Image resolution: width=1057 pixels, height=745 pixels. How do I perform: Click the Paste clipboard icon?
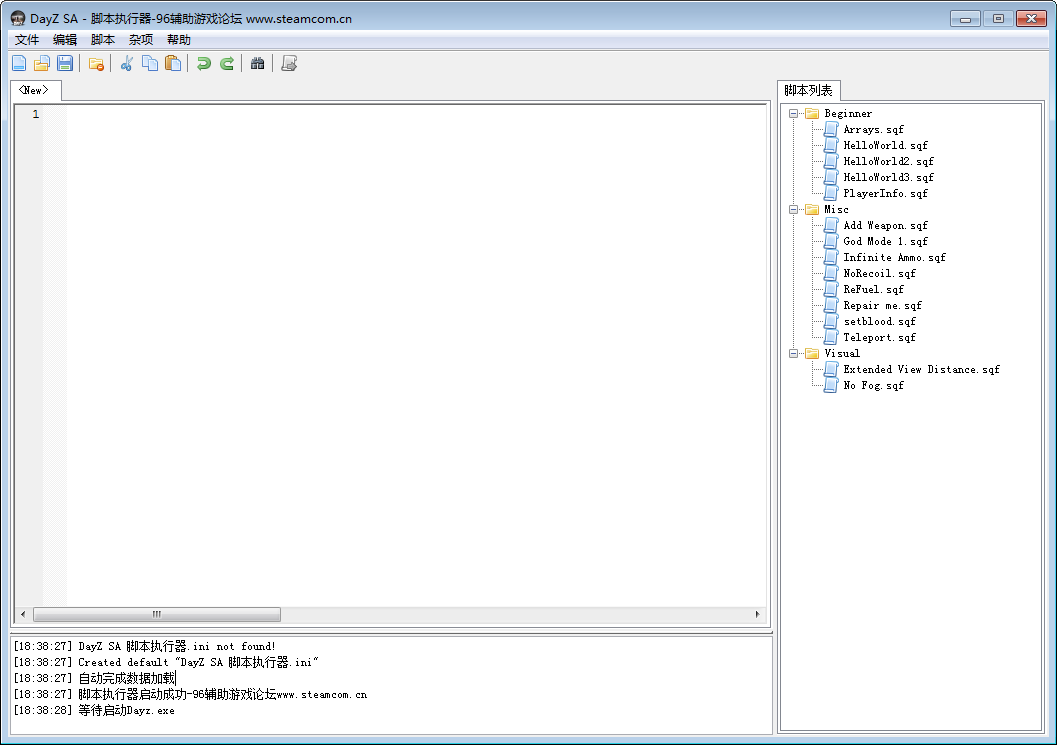[x=173, y=63]
